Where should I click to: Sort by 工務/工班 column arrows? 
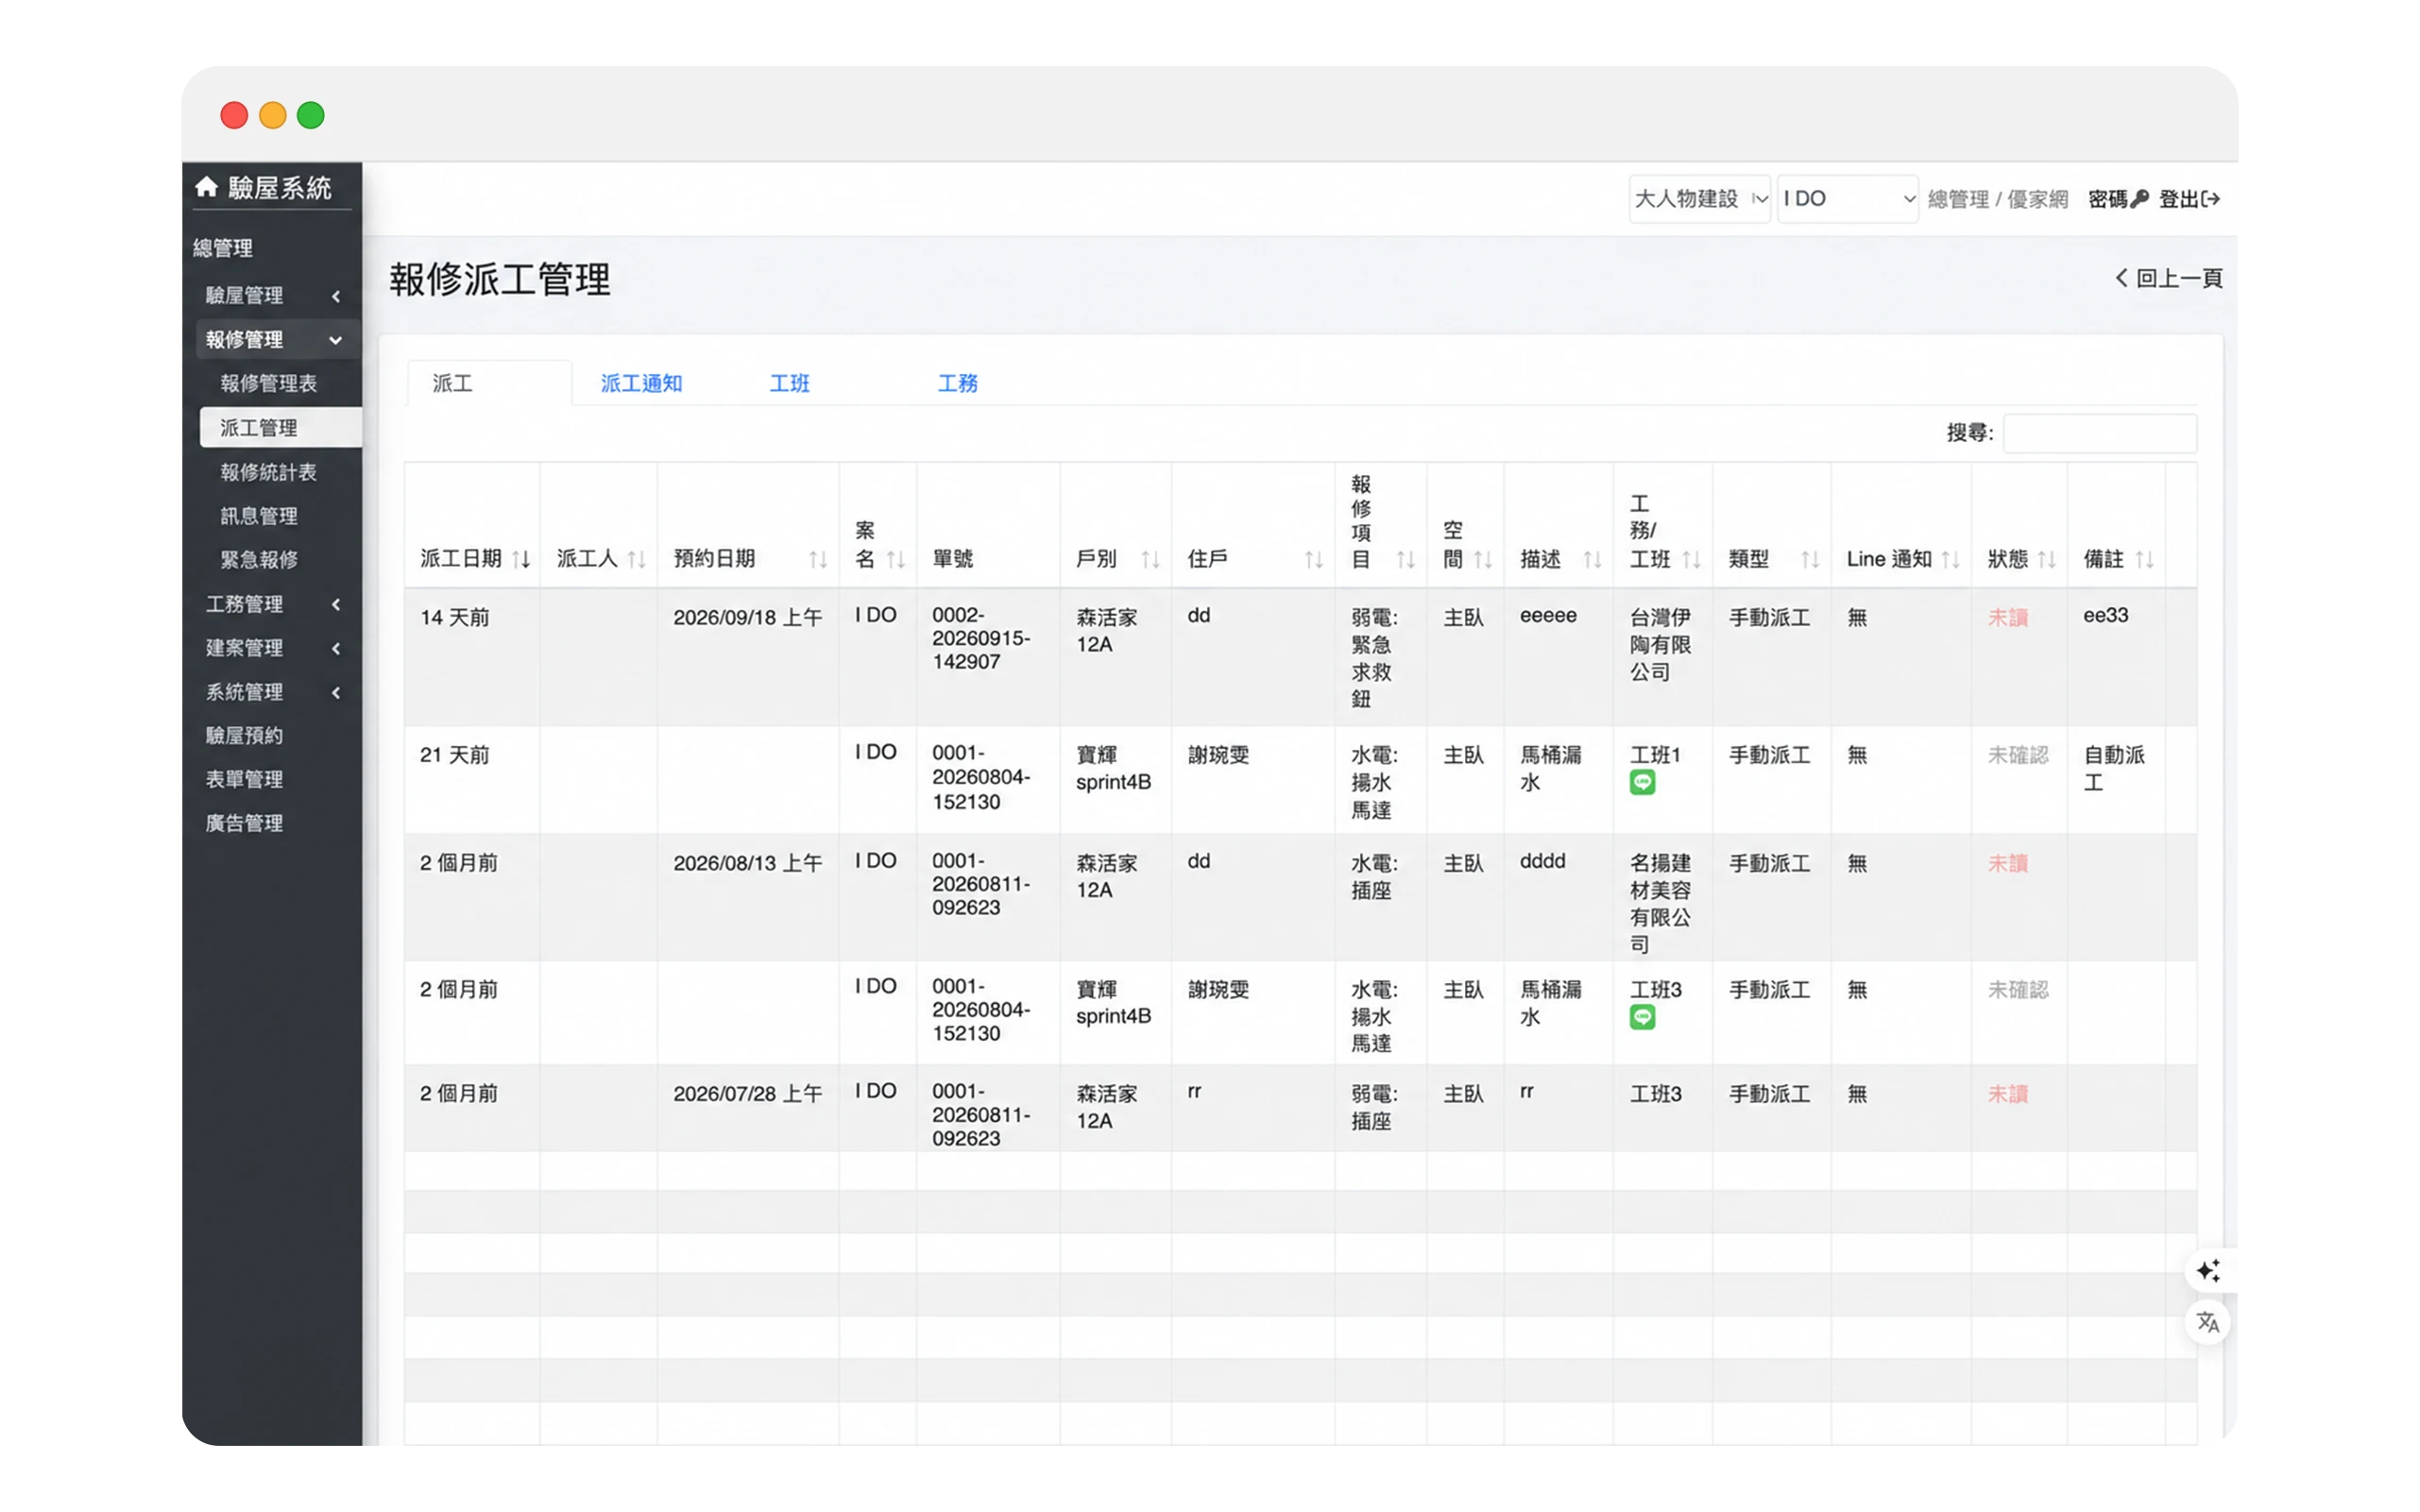click(1691, 560)
